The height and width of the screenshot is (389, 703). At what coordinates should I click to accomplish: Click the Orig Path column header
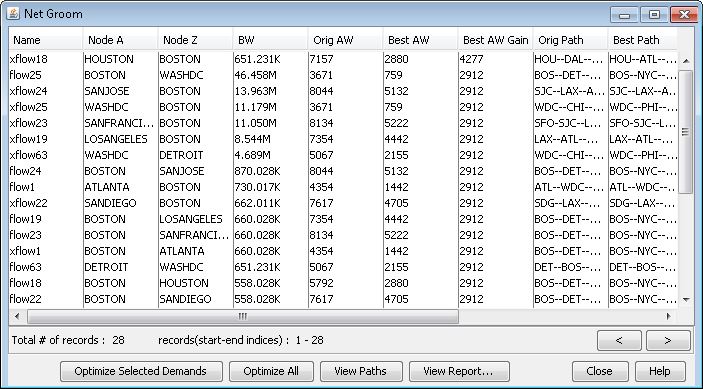point(570,40)
